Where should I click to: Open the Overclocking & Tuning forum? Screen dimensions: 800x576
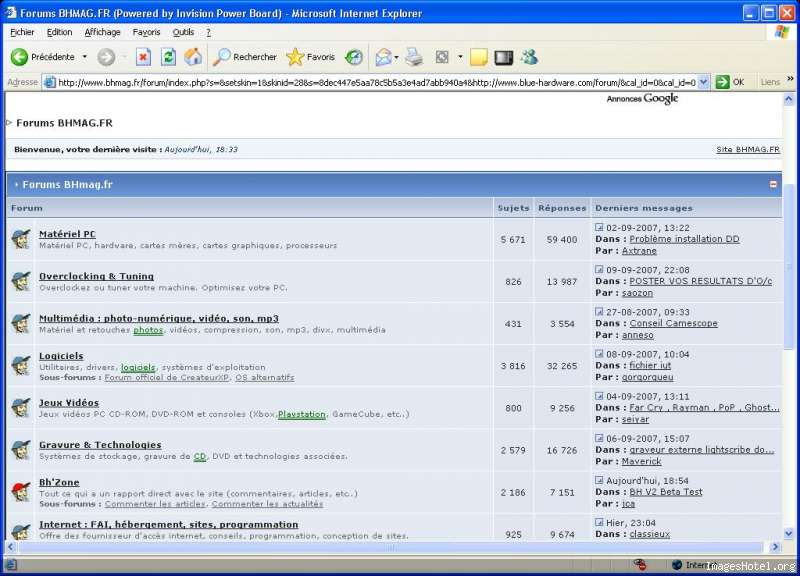tap(96, 276)
